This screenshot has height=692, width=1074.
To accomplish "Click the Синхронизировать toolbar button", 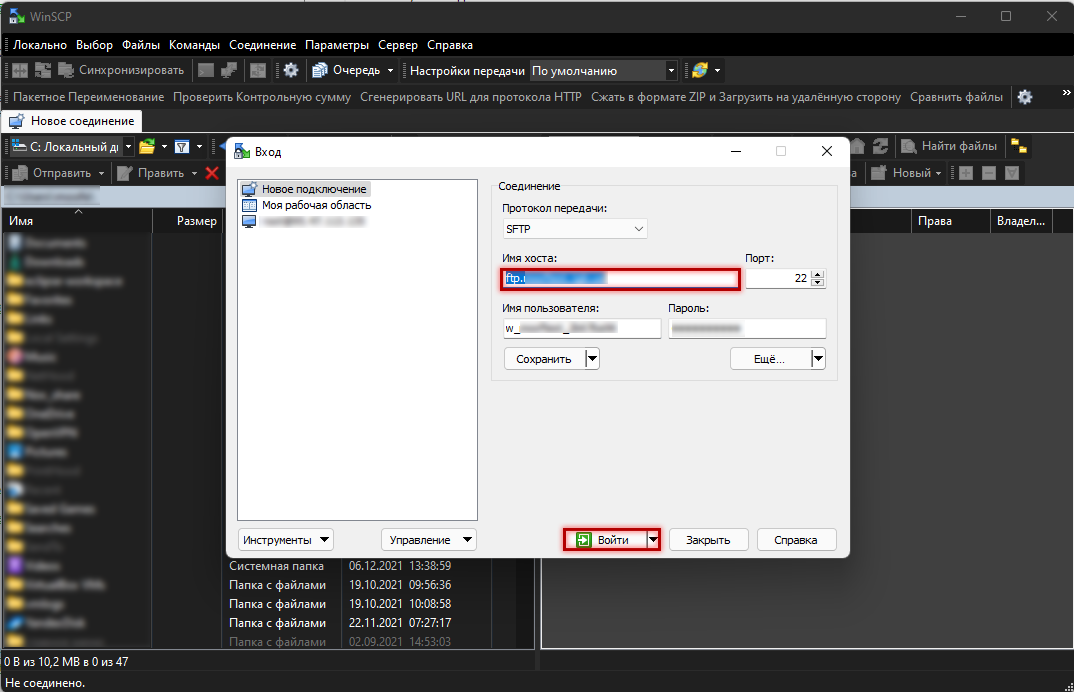I will click(x=121, y=70).
